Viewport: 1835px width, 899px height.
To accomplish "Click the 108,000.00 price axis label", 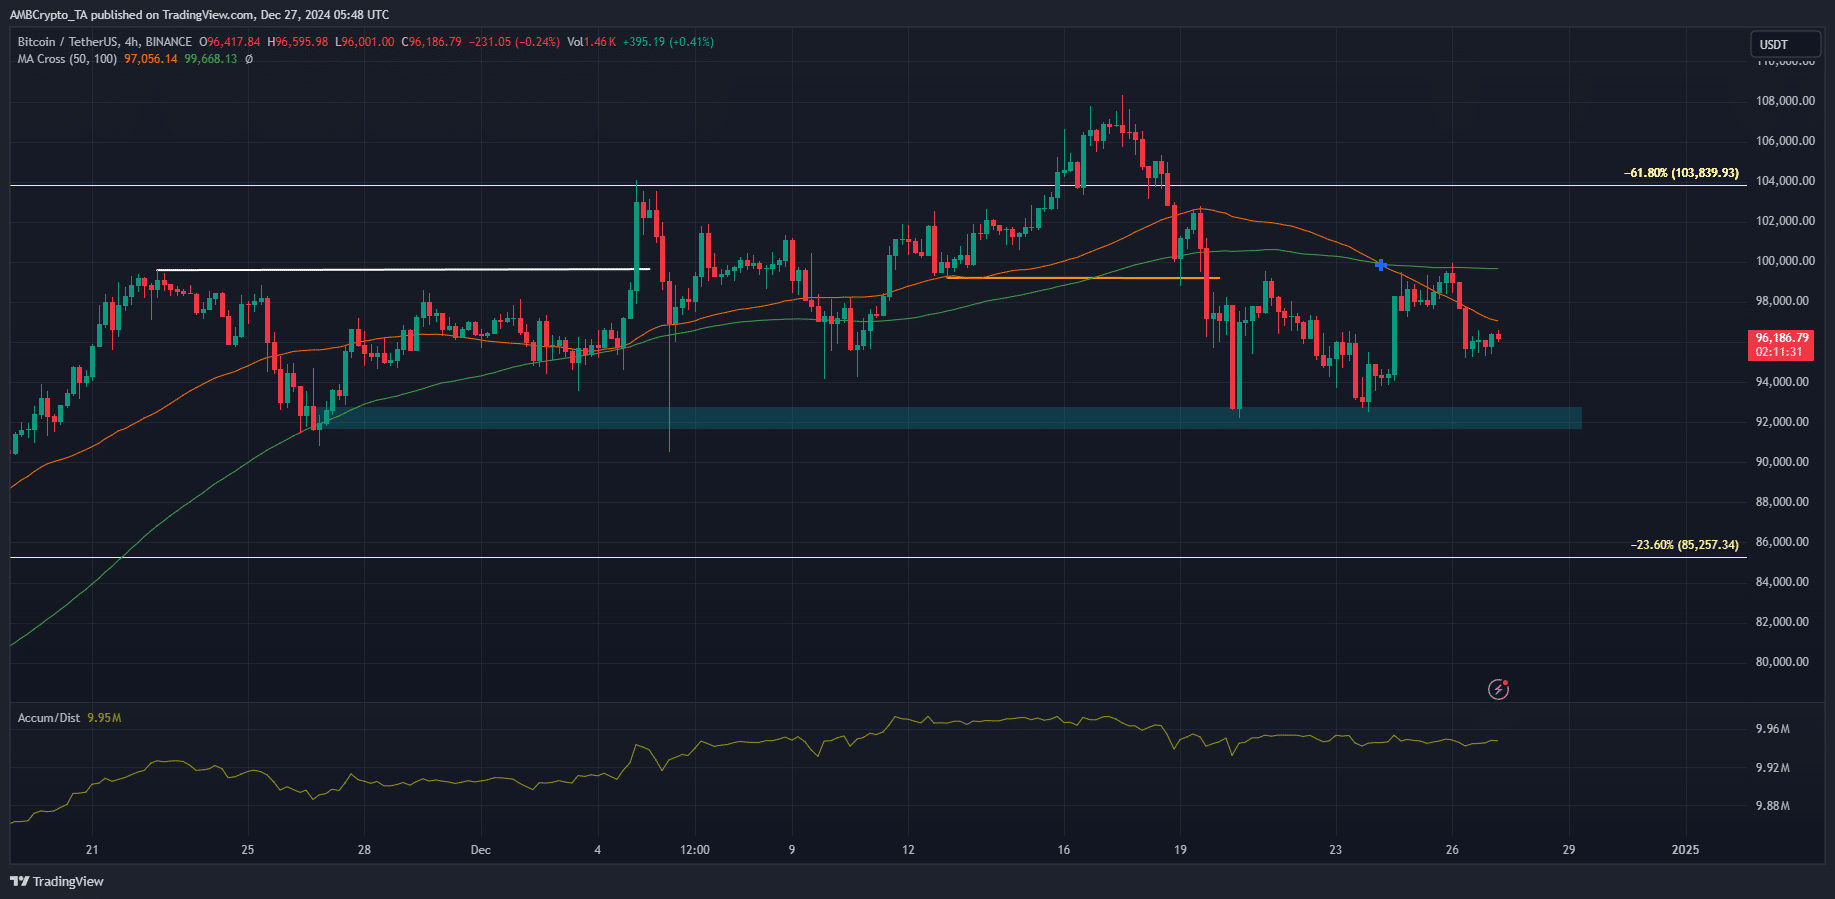I will (x=1783, y=101).
